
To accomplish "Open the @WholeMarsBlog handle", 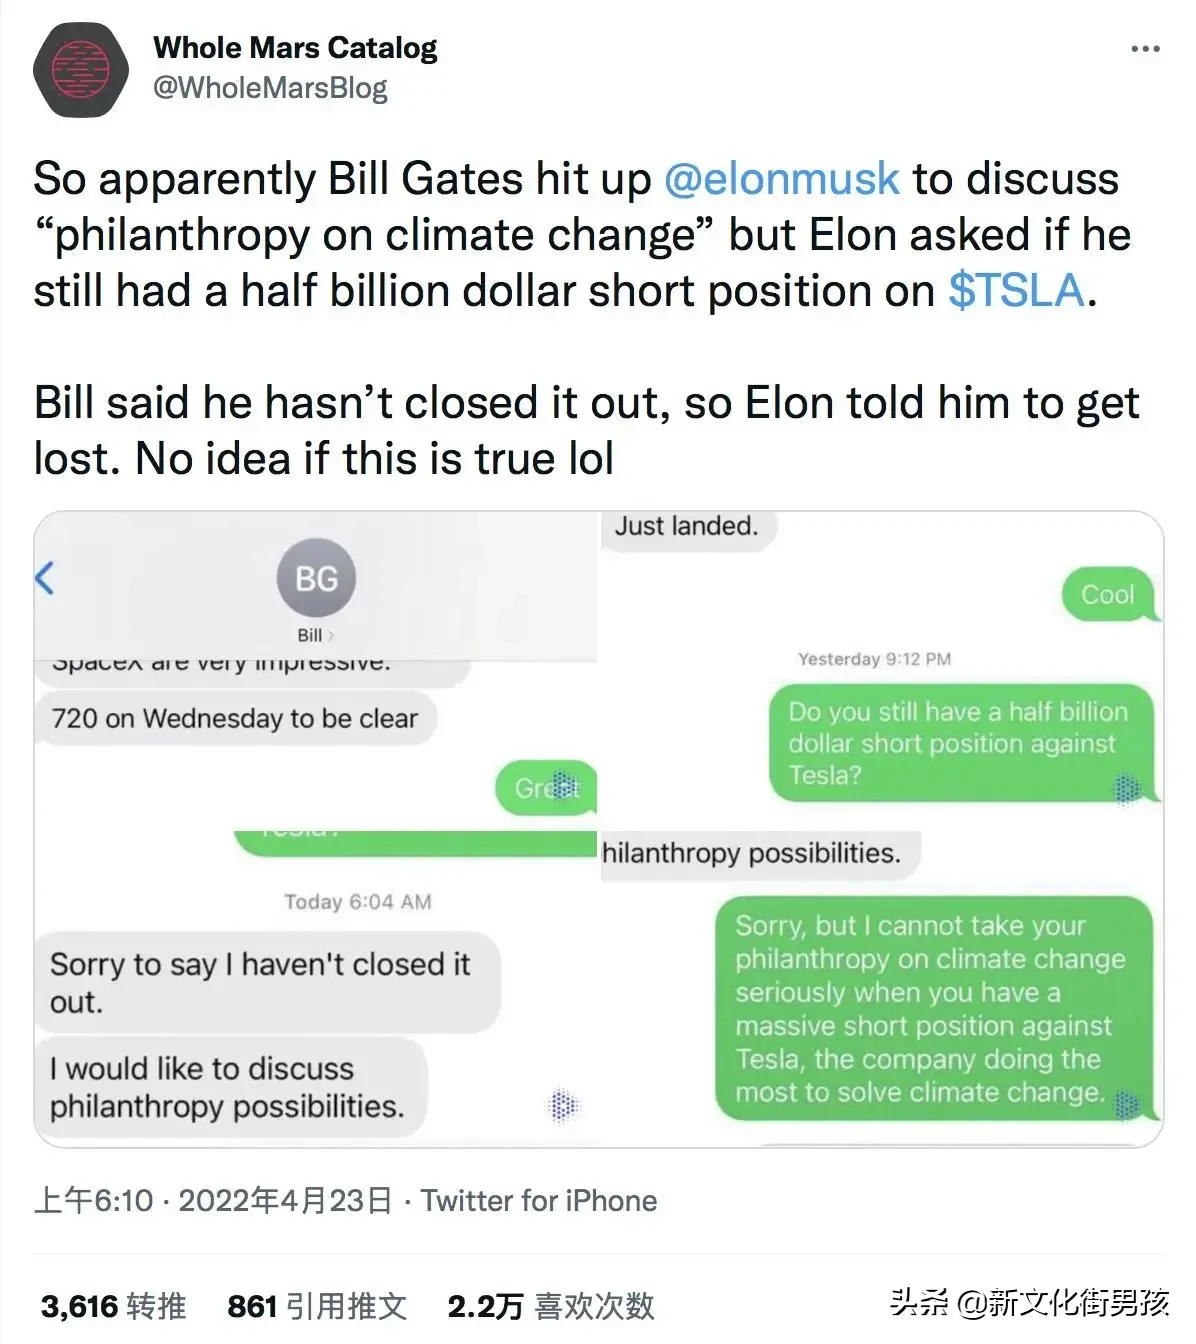I will (270, 88).
